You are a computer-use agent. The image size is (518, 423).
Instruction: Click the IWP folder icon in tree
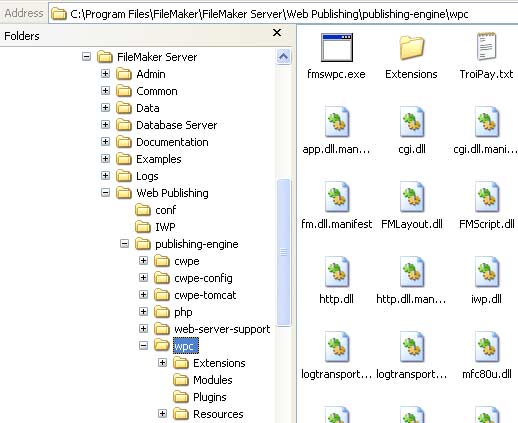(x=143, y=227)
